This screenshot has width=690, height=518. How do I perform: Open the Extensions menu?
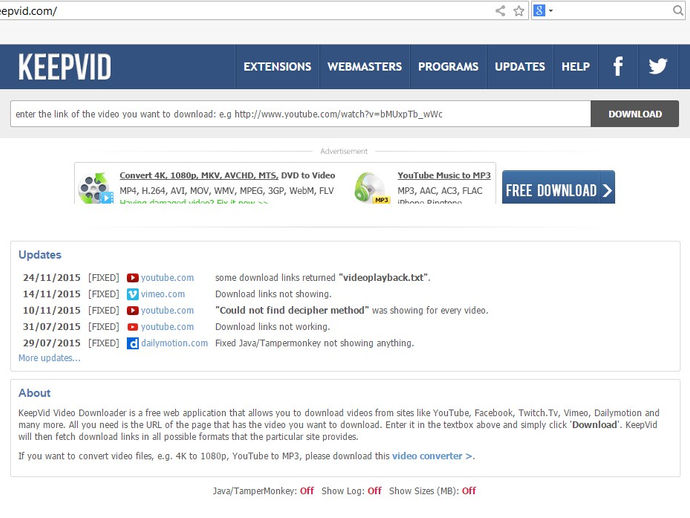pos(277,66)
